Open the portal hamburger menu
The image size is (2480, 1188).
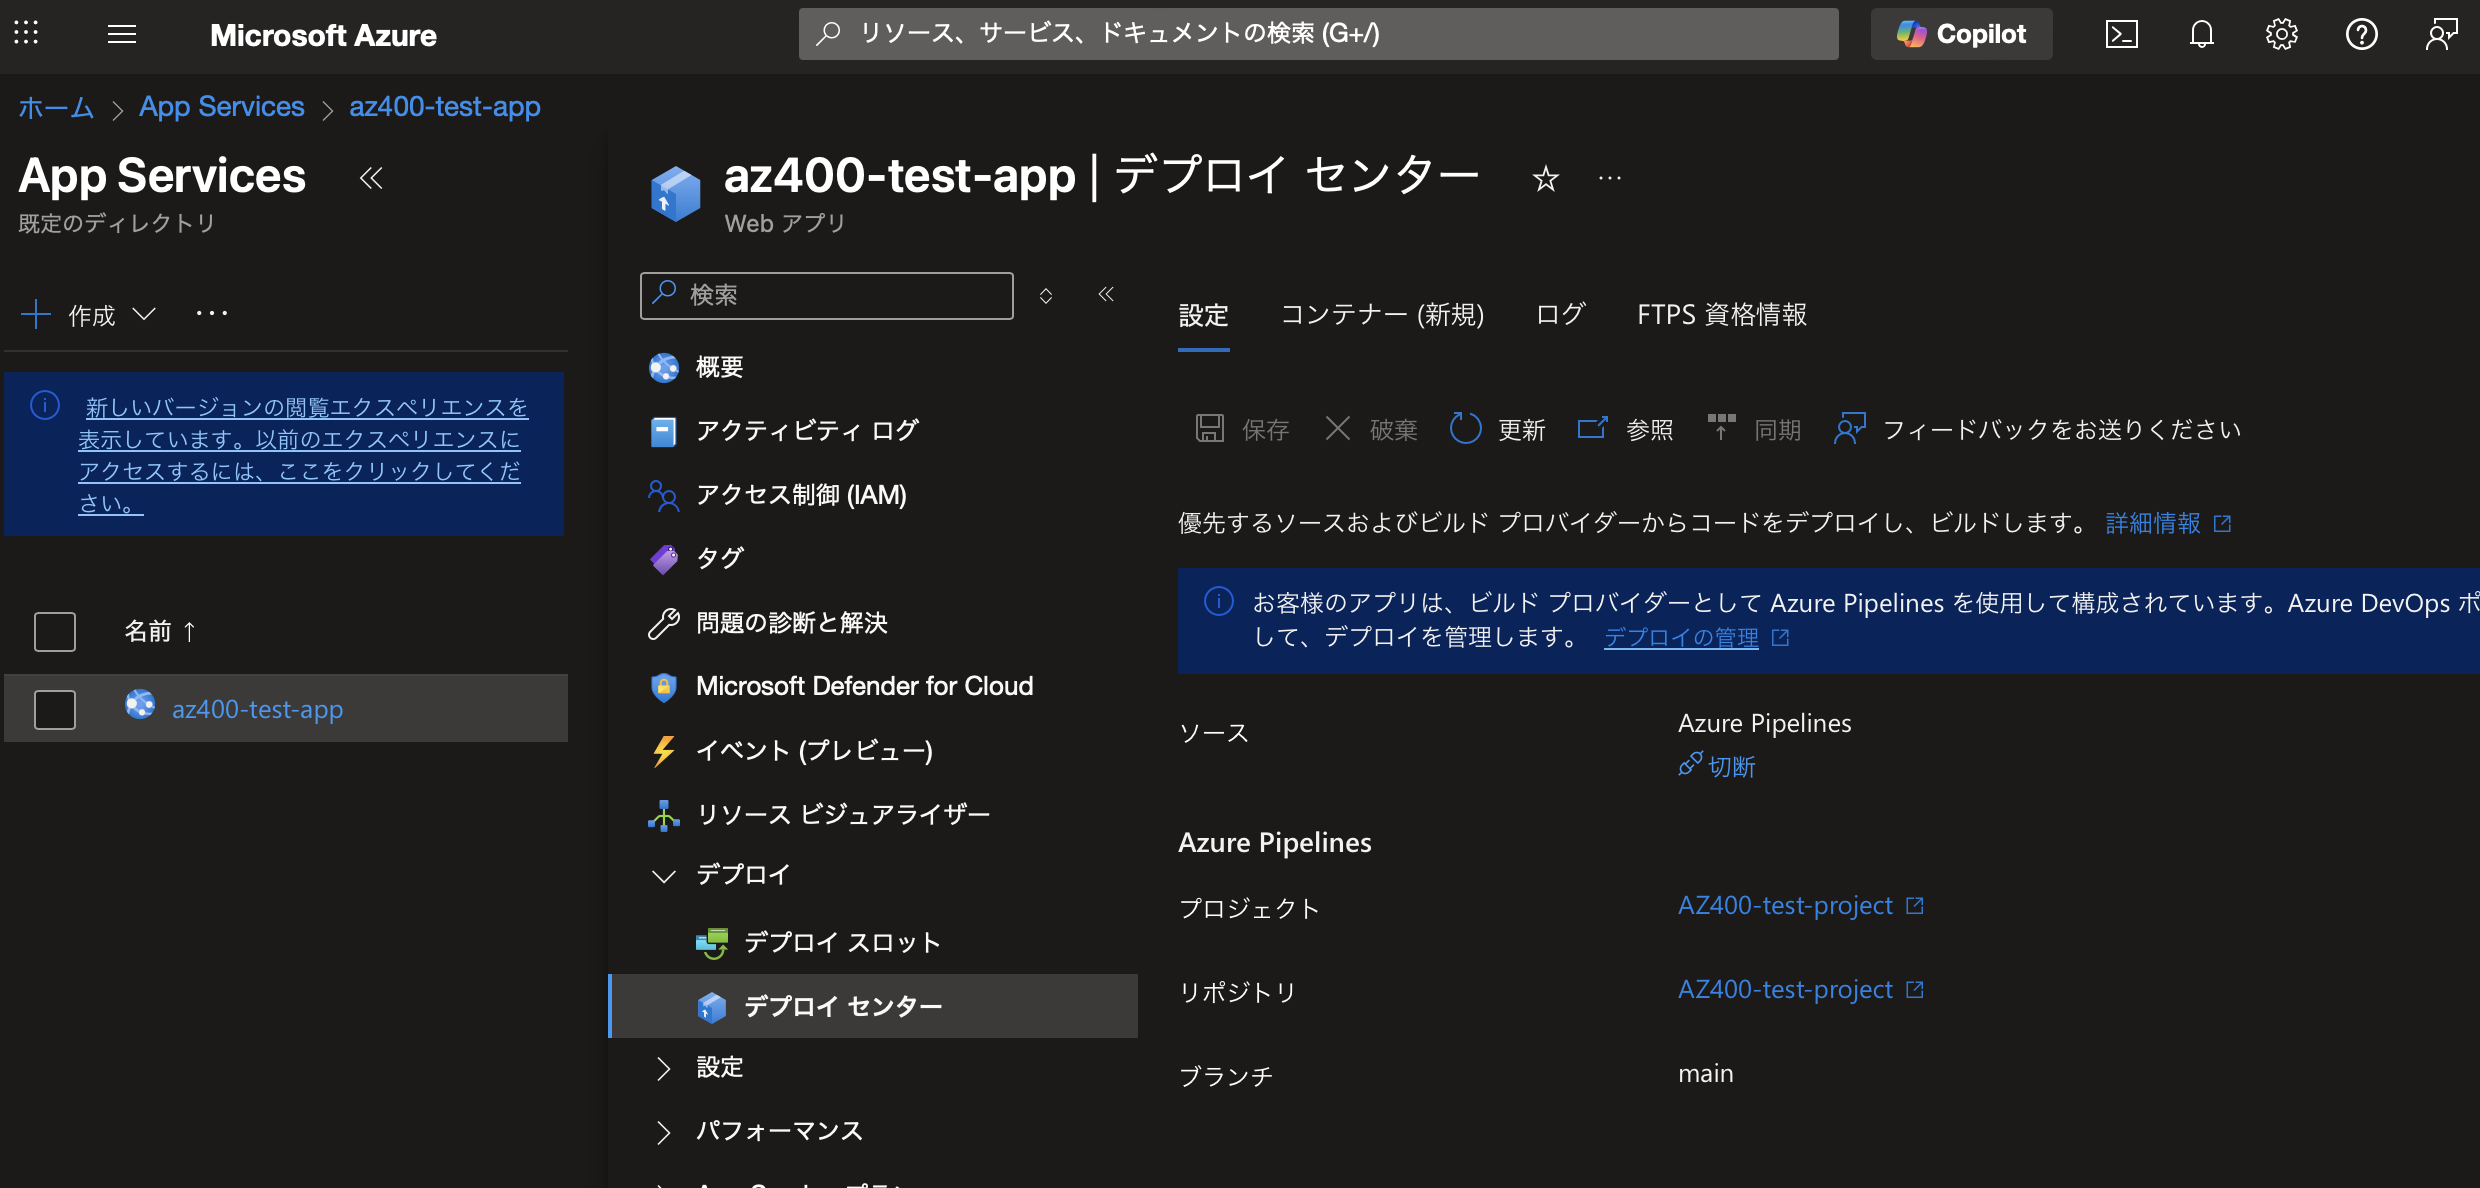coord(122,35)
